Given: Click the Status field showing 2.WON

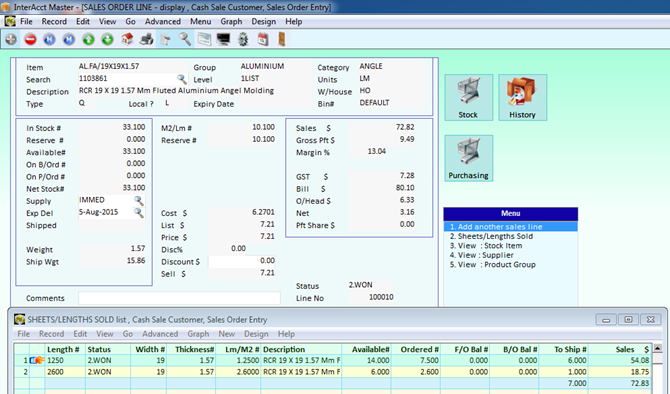Looking at the screenshot, I should [x=370, y=285].
